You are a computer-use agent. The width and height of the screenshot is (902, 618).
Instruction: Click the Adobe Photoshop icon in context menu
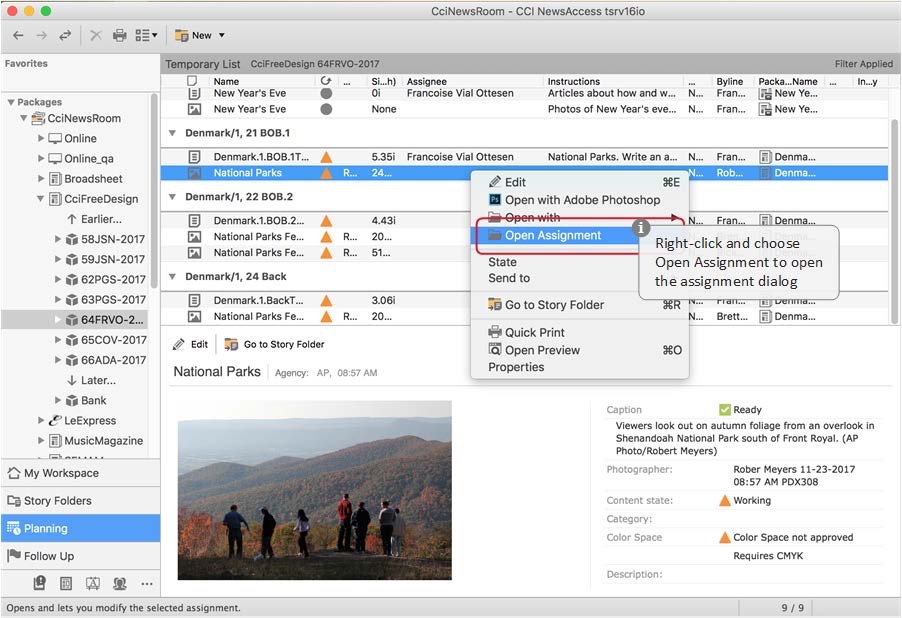point(494,200)
